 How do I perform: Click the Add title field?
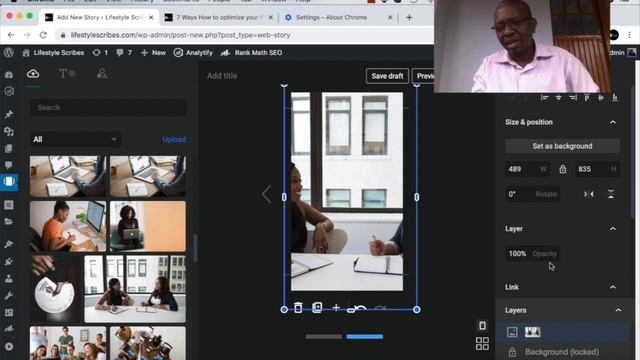click(x=222, y=76)
